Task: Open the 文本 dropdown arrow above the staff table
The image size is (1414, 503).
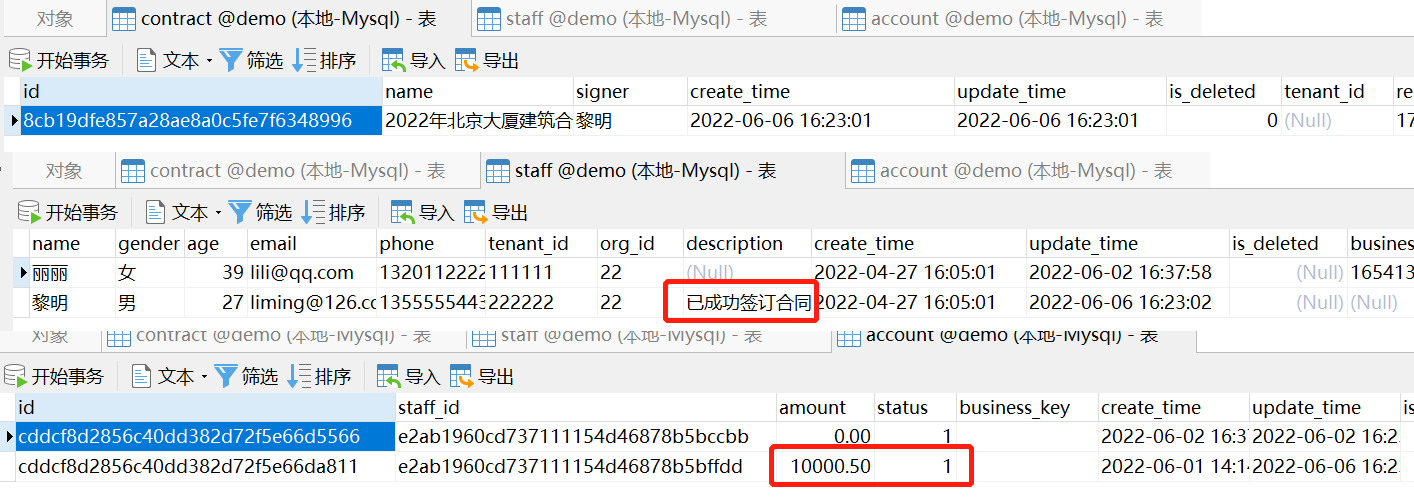Action: click(218, 213)
